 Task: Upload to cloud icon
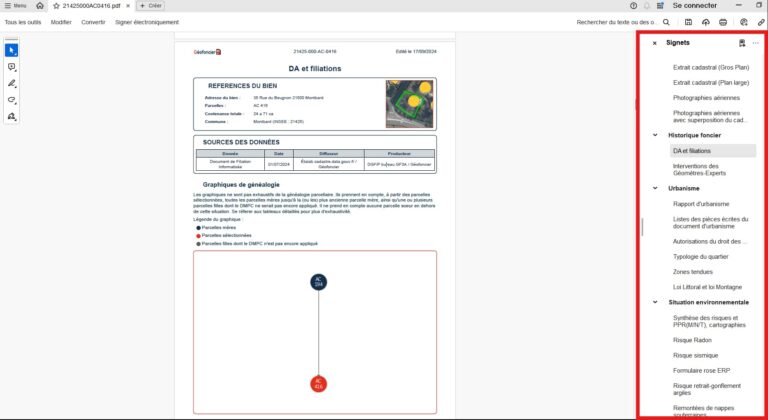click(705, 22)
